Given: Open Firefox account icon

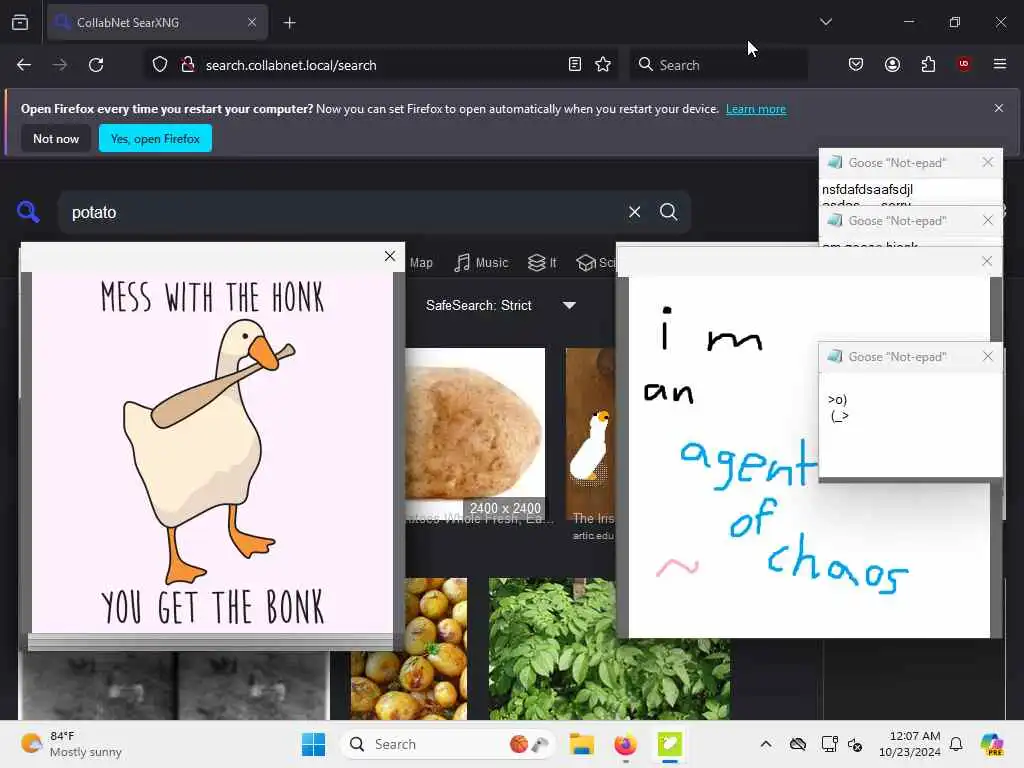Looking at the screenshot, I should (x=892, y=64).
